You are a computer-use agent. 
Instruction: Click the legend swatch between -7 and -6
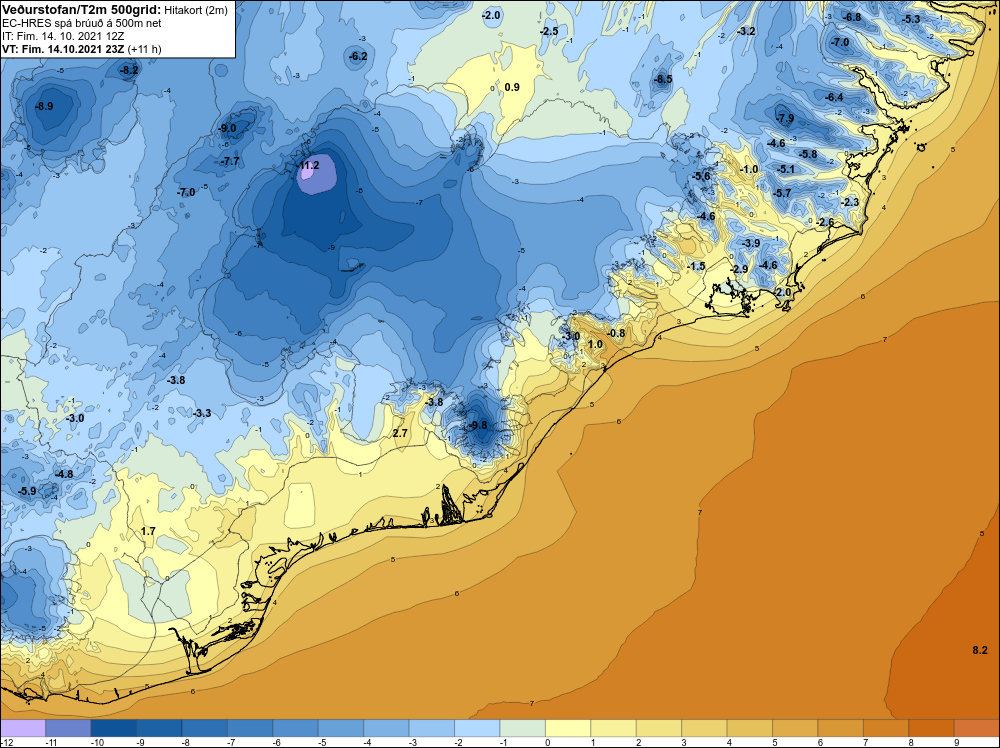click(x=250, y=728)
